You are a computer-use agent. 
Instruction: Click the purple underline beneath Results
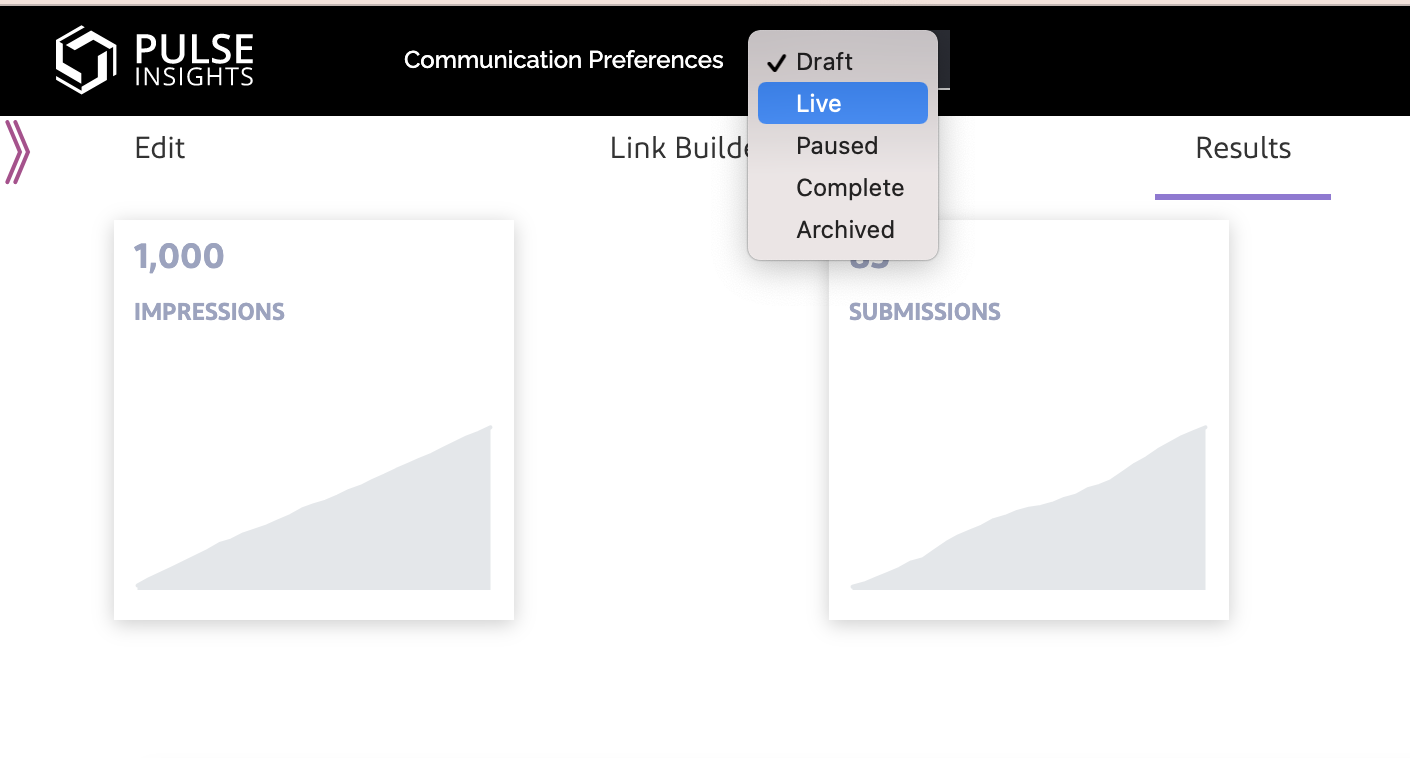click(x=1242, y=196)
